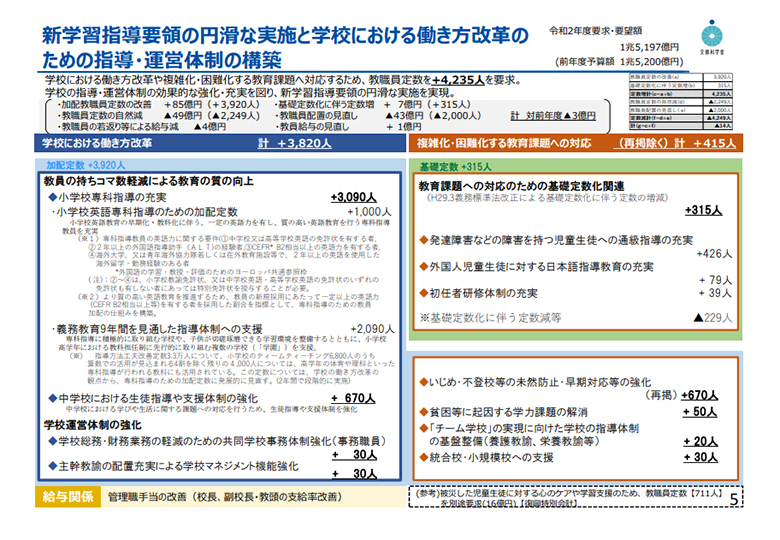Click the '+ 670人' figure in the left panel
The image size is (780, 540).
coord(353,399)
